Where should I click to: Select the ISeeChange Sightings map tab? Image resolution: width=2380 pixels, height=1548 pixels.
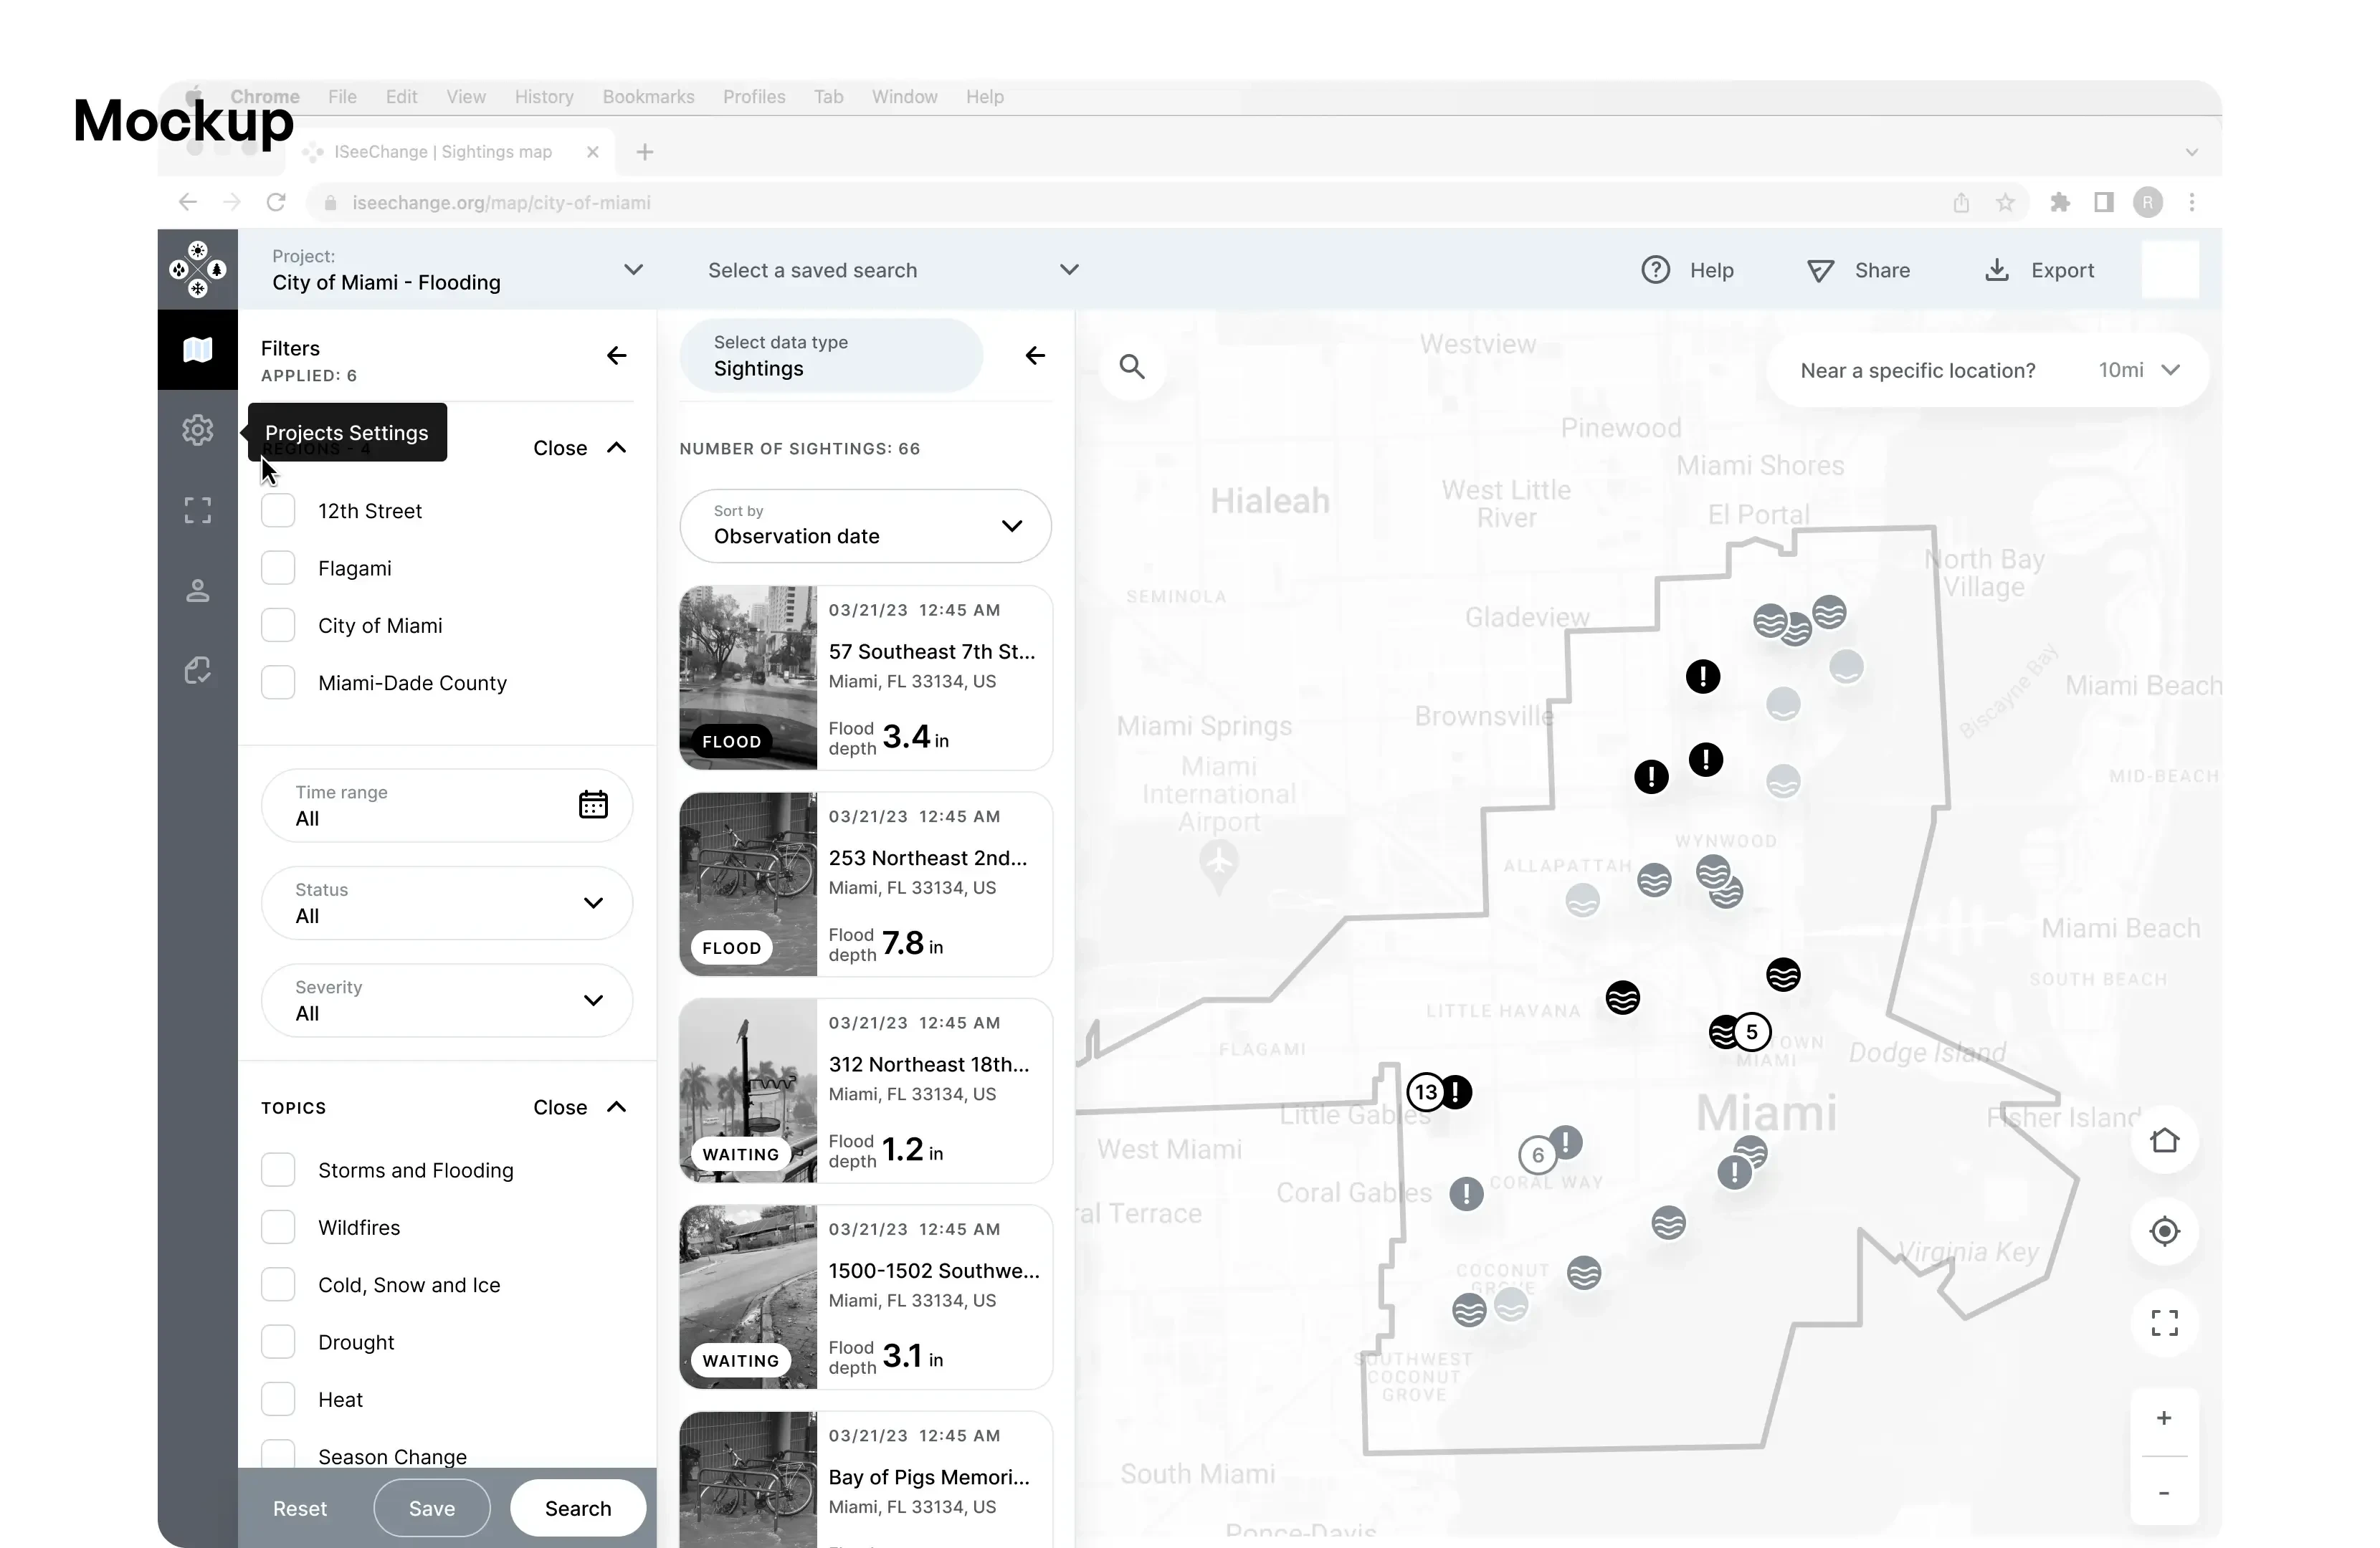443,152
